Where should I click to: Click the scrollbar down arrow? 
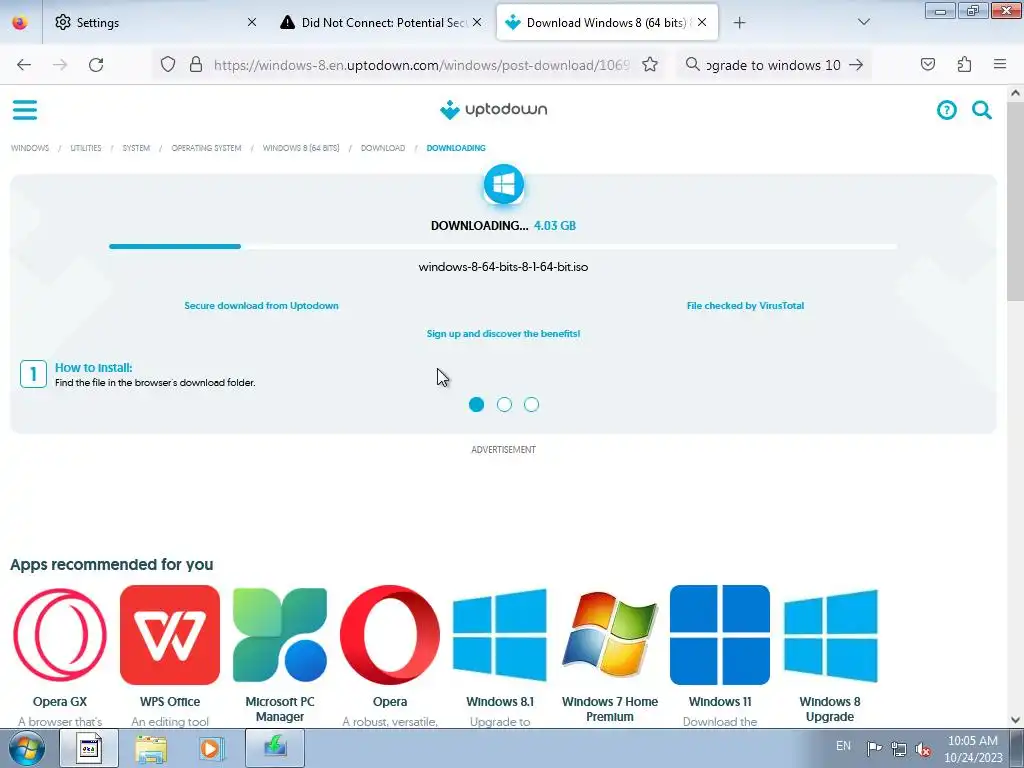[x=1016, y=720]
